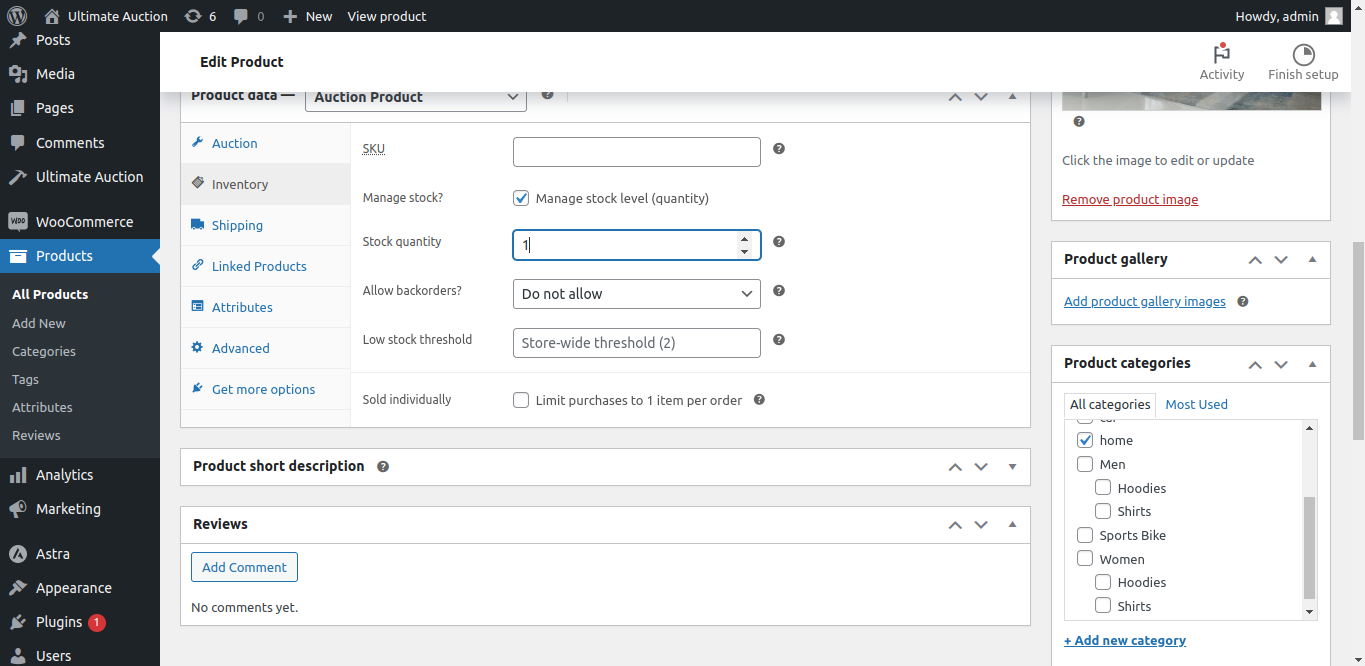Enable Limit purchases to 1 item per order
Viewport: 1365px width, 666px height.
click(x=521, y=400)
